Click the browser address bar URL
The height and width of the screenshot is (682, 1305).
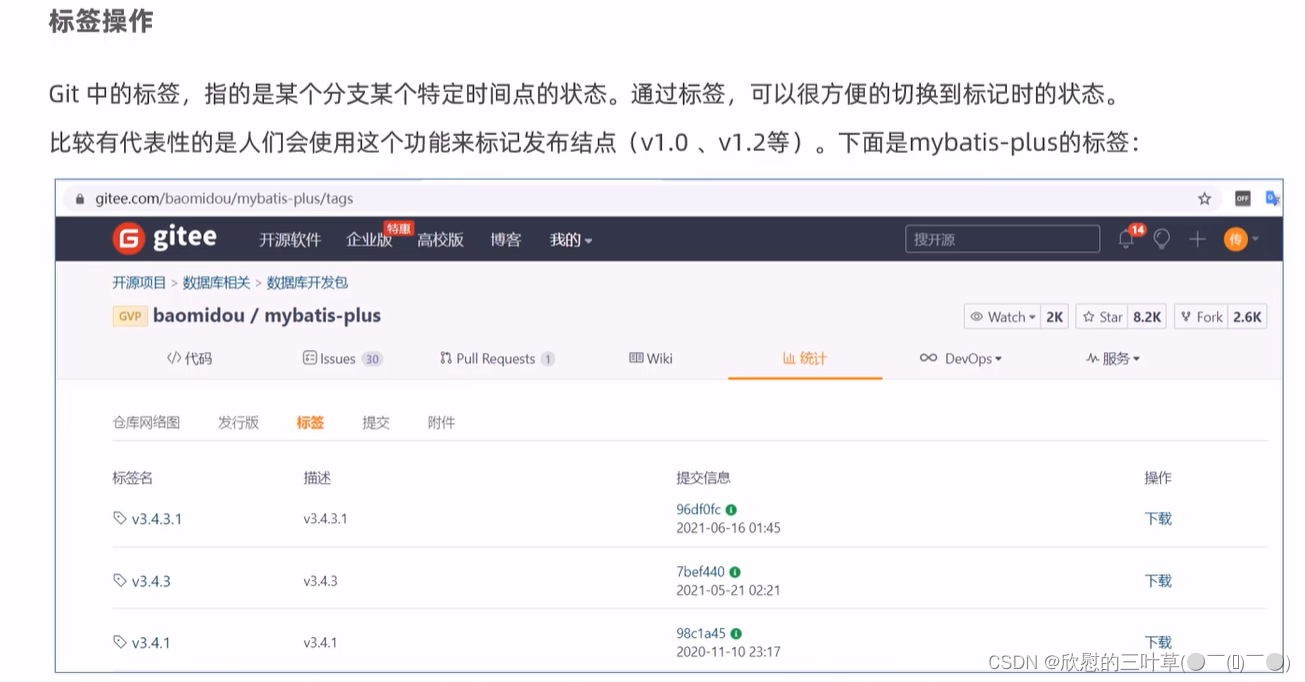pos(224,199)
